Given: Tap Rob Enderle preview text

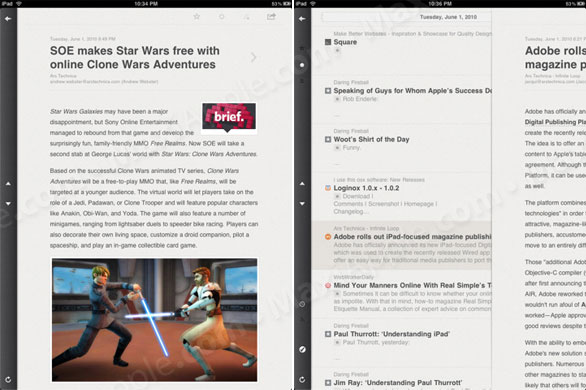Looking at the screenshot, I should pyautogui.click(x=360, y=99).
